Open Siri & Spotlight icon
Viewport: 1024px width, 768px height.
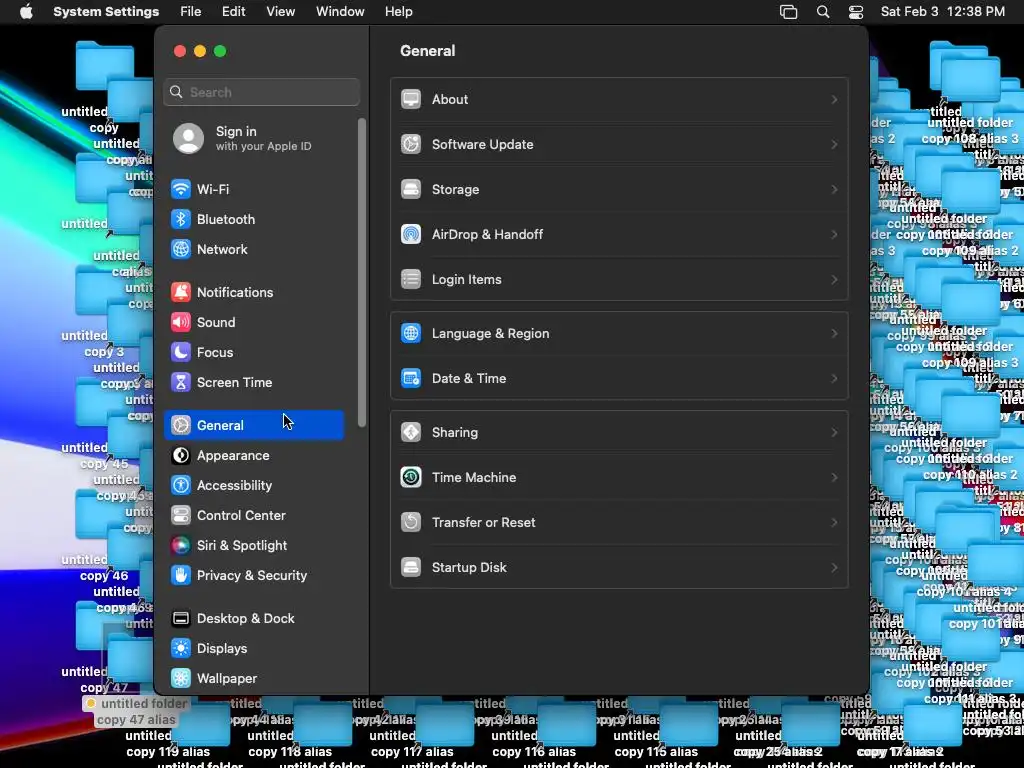[x=181, y=546]
